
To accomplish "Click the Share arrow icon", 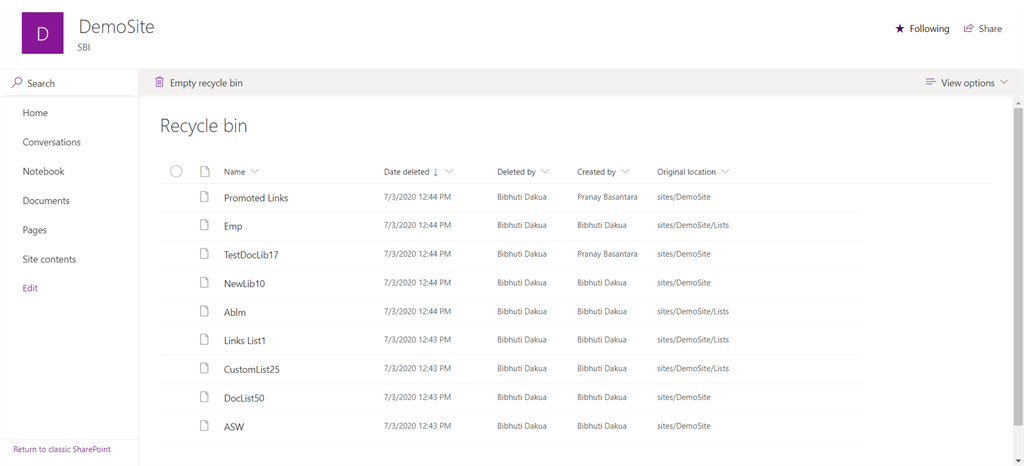I will tap(969, 29).
